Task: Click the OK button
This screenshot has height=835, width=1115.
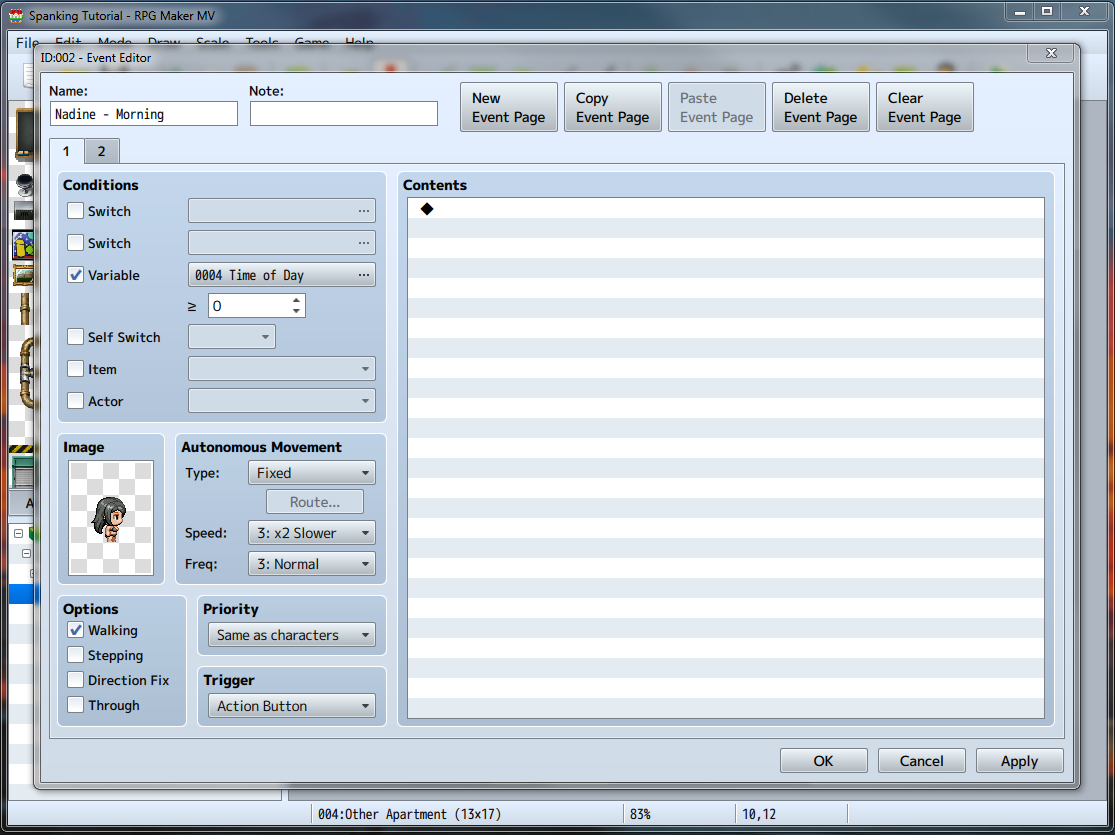Action: (823, 760)
